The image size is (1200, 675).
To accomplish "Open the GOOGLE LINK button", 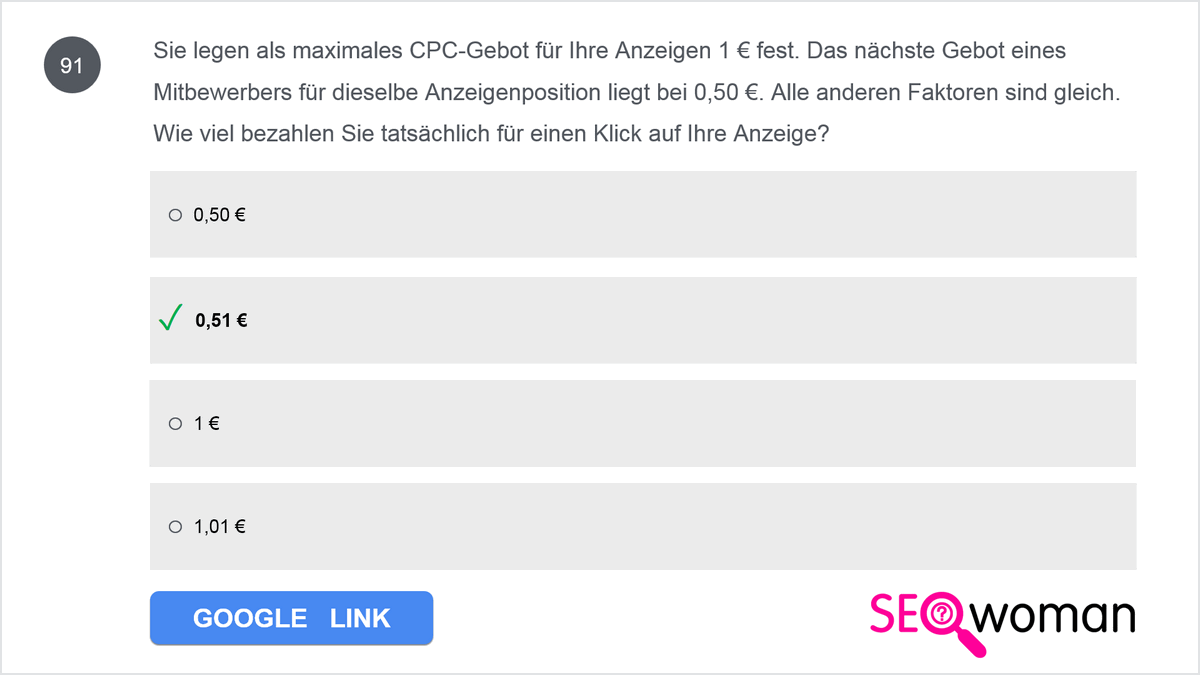I will (291, 618).
